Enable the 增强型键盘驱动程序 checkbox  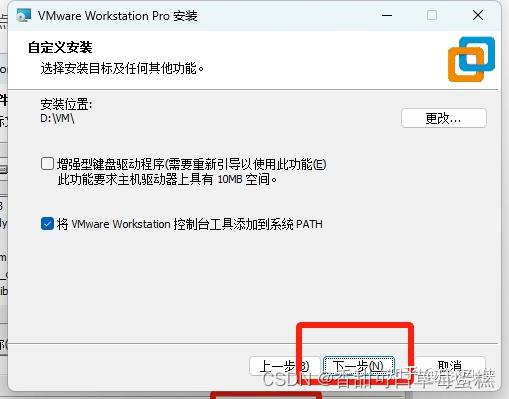tap(47, 164)
